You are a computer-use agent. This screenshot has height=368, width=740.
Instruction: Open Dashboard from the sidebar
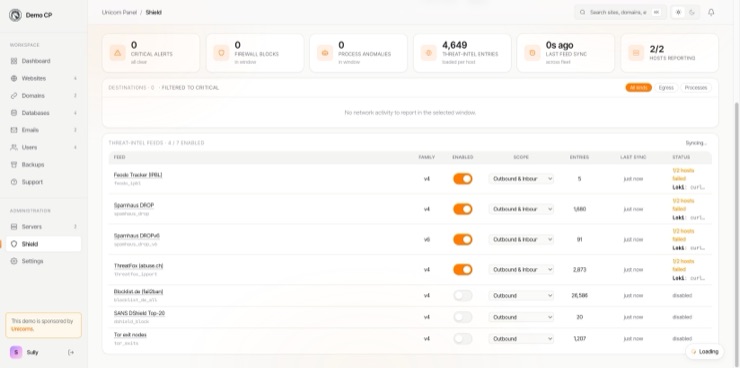point(43,61)
